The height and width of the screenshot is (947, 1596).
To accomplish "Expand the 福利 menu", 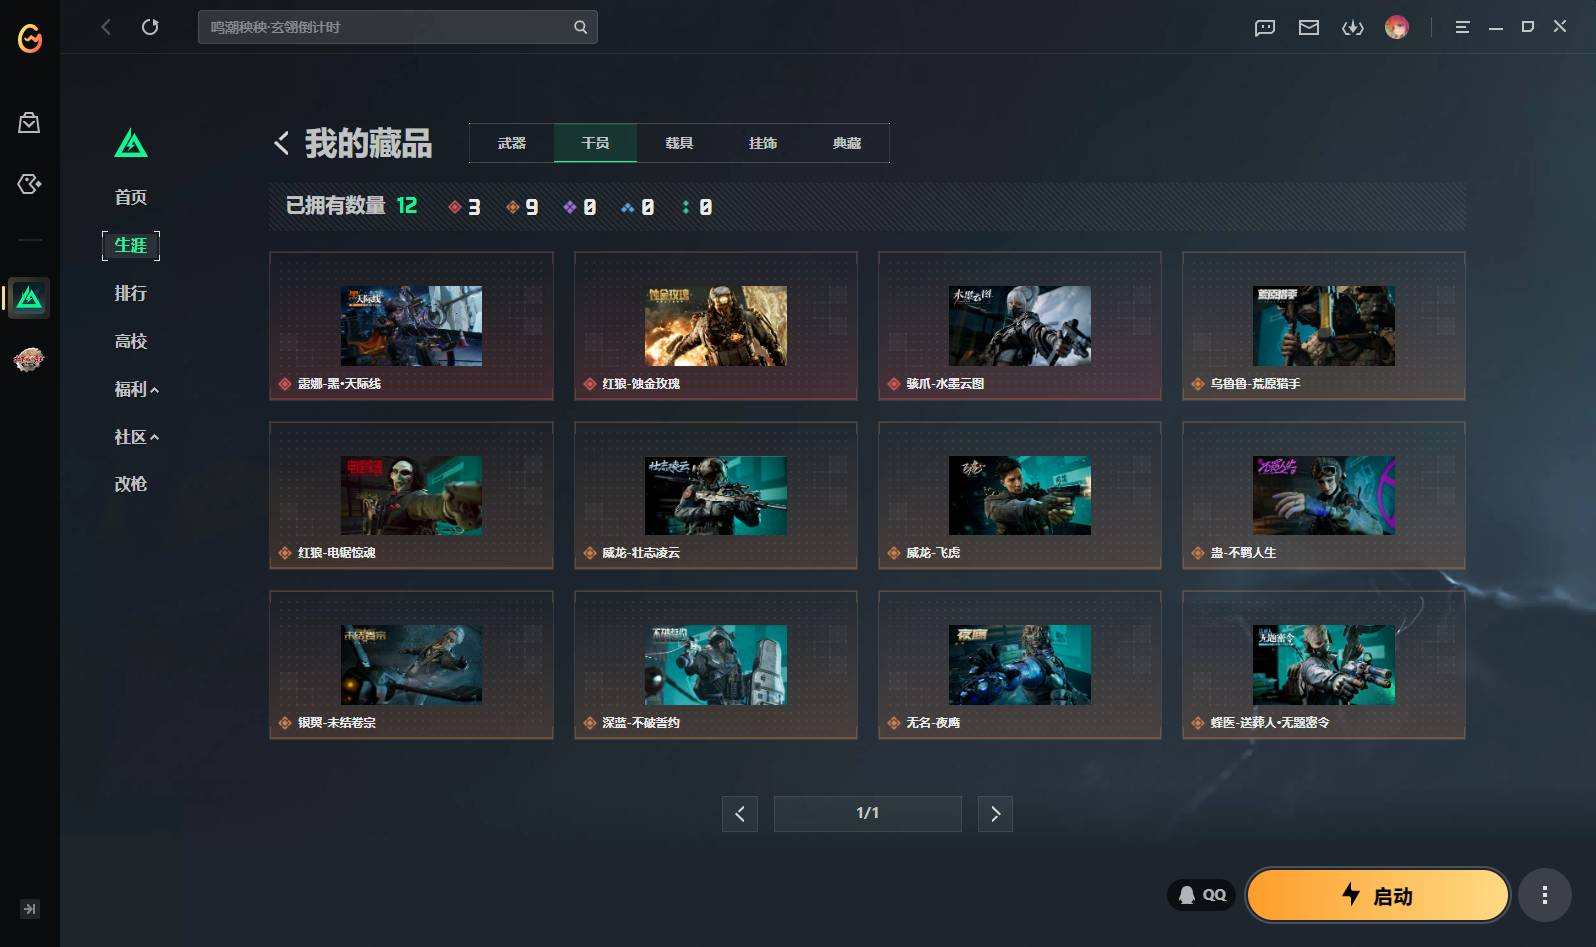I will pos(137,389).
